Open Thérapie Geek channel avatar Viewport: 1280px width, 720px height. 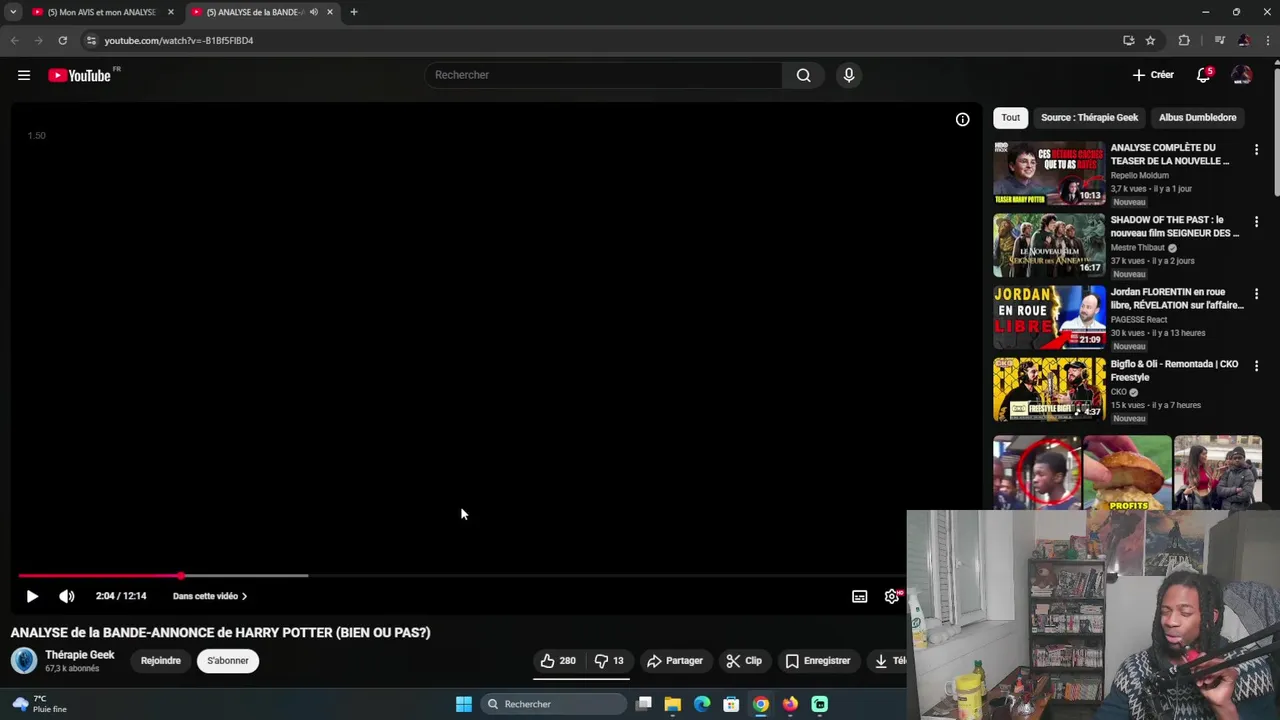24,660
